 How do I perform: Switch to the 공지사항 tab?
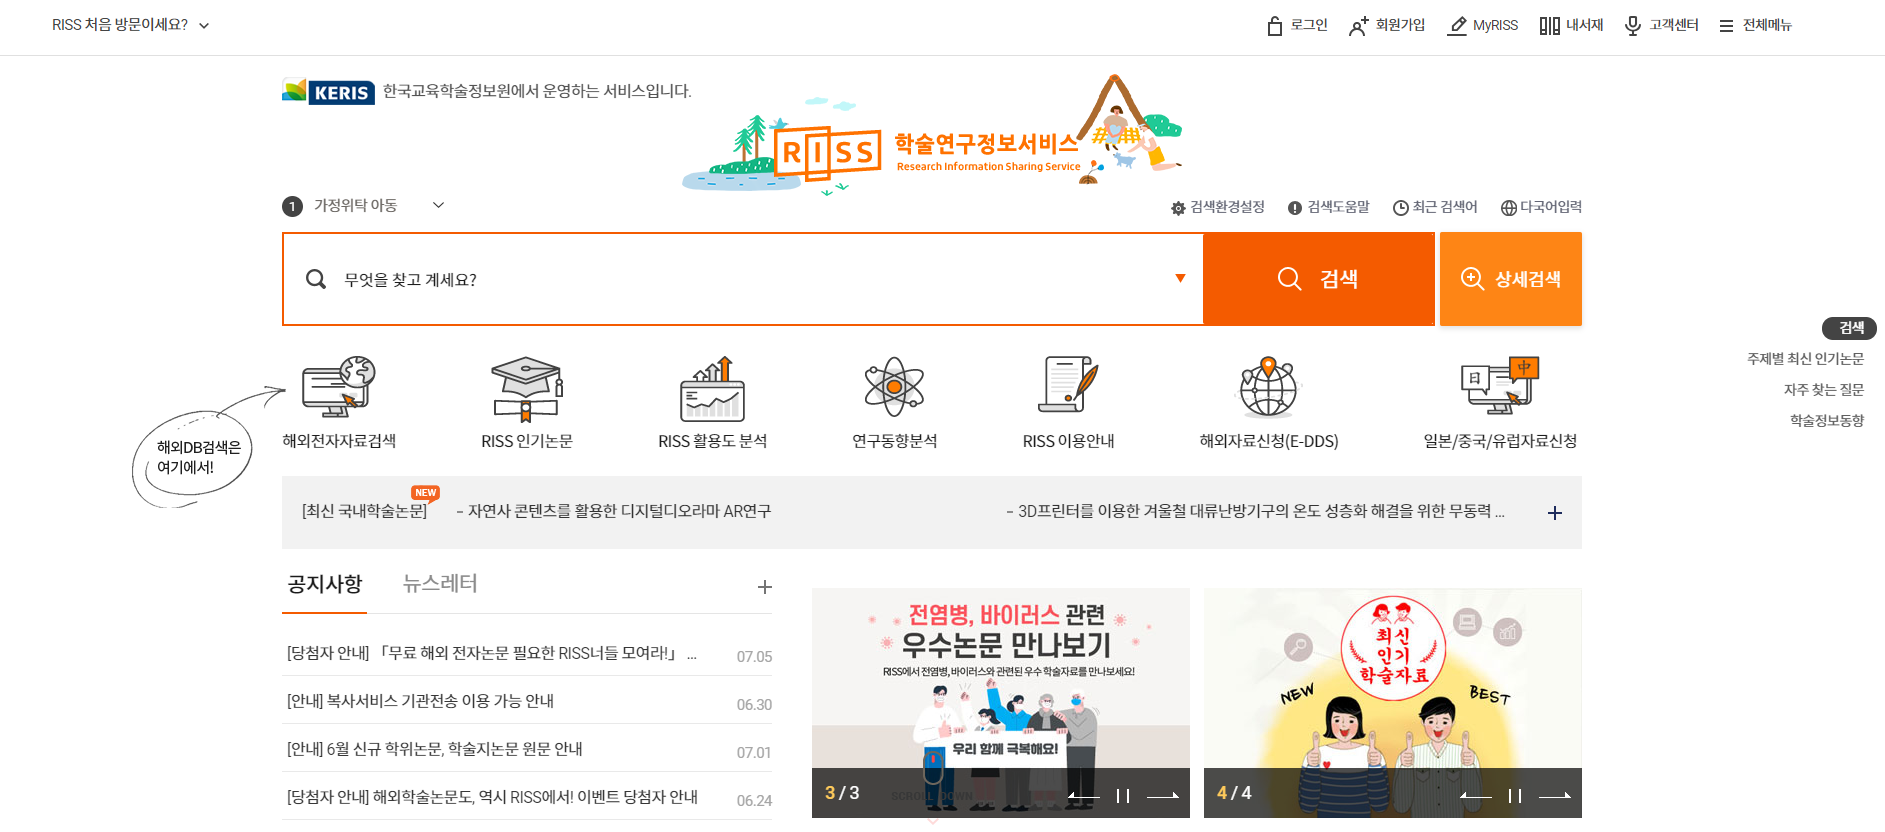325,584
